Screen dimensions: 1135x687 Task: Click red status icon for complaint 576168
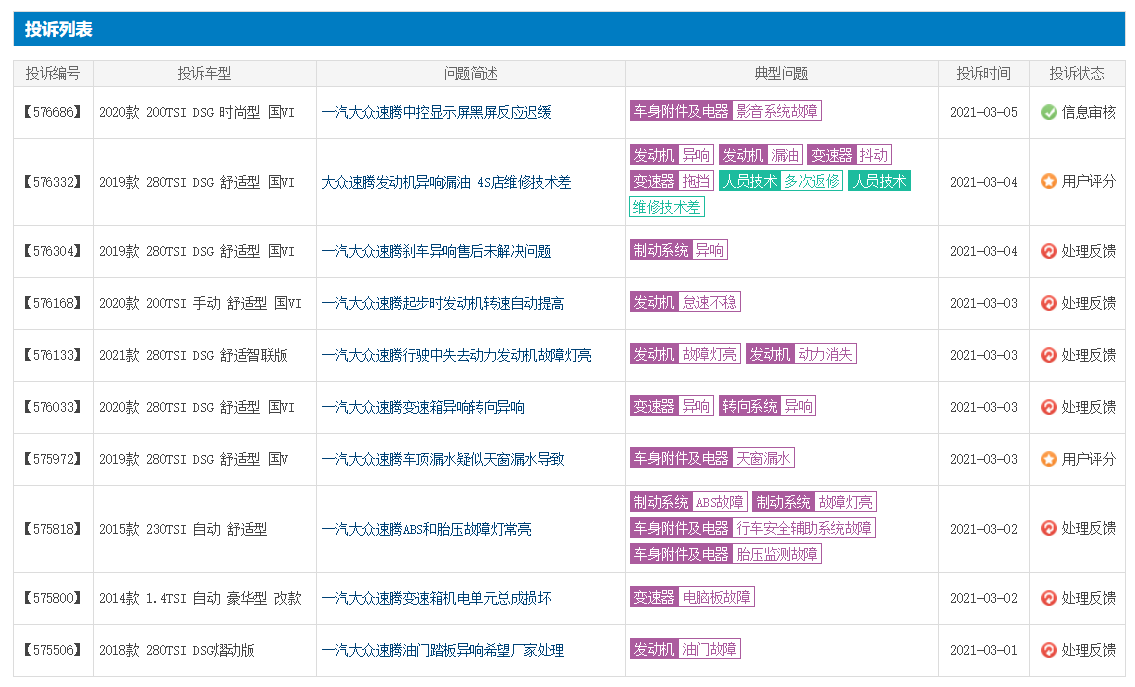1048,303
